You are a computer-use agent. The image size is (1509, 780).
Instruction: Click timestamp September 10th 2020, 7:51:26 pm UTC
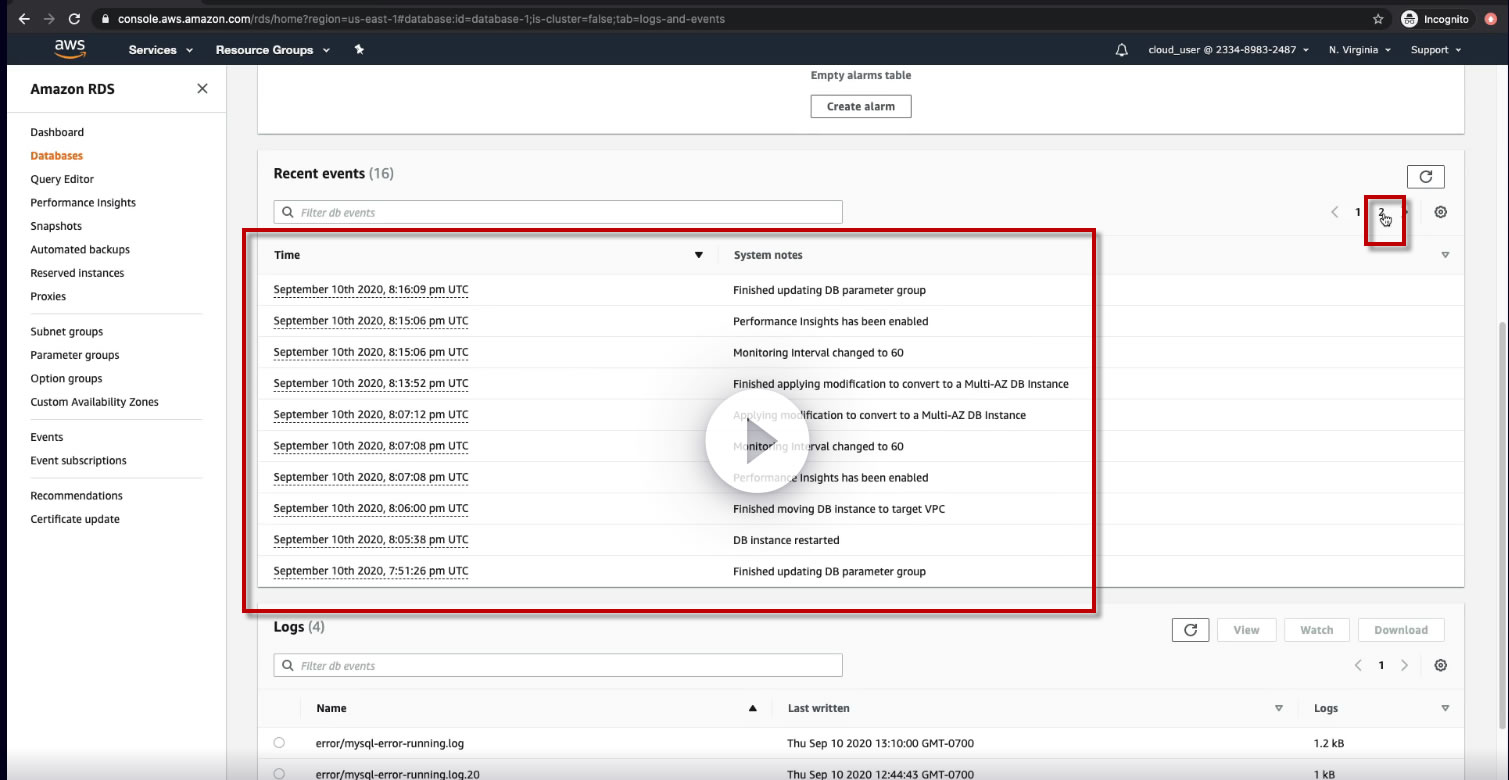[371, 572]
